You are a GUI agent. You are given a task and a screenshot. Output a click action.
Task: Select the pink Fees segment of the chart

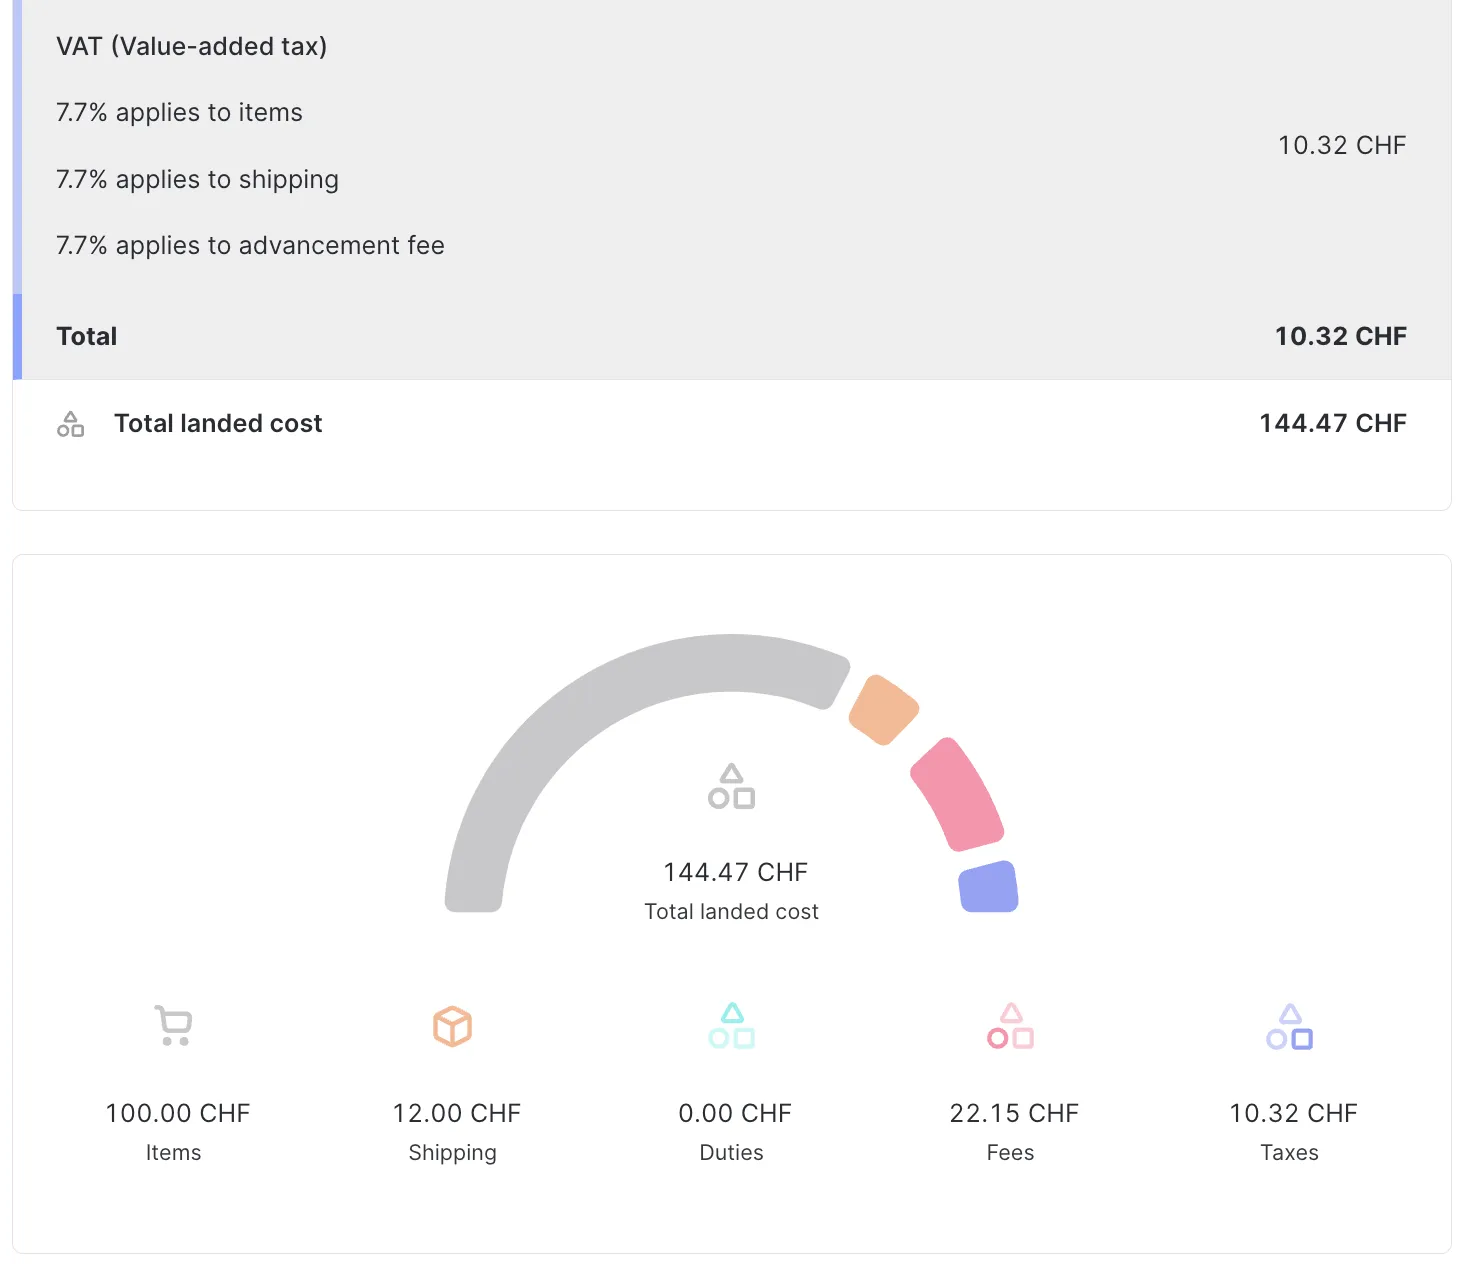point(957,795)
